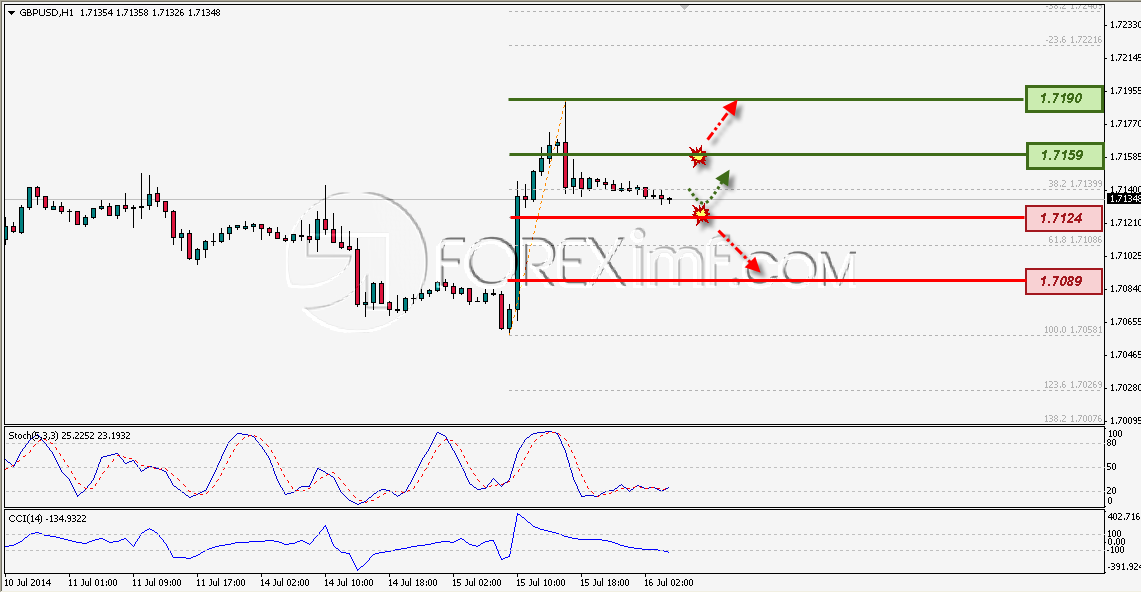Screen dimensions: 1141x593
Task: Select the CCI(14) indicator label
Action: 47,519
